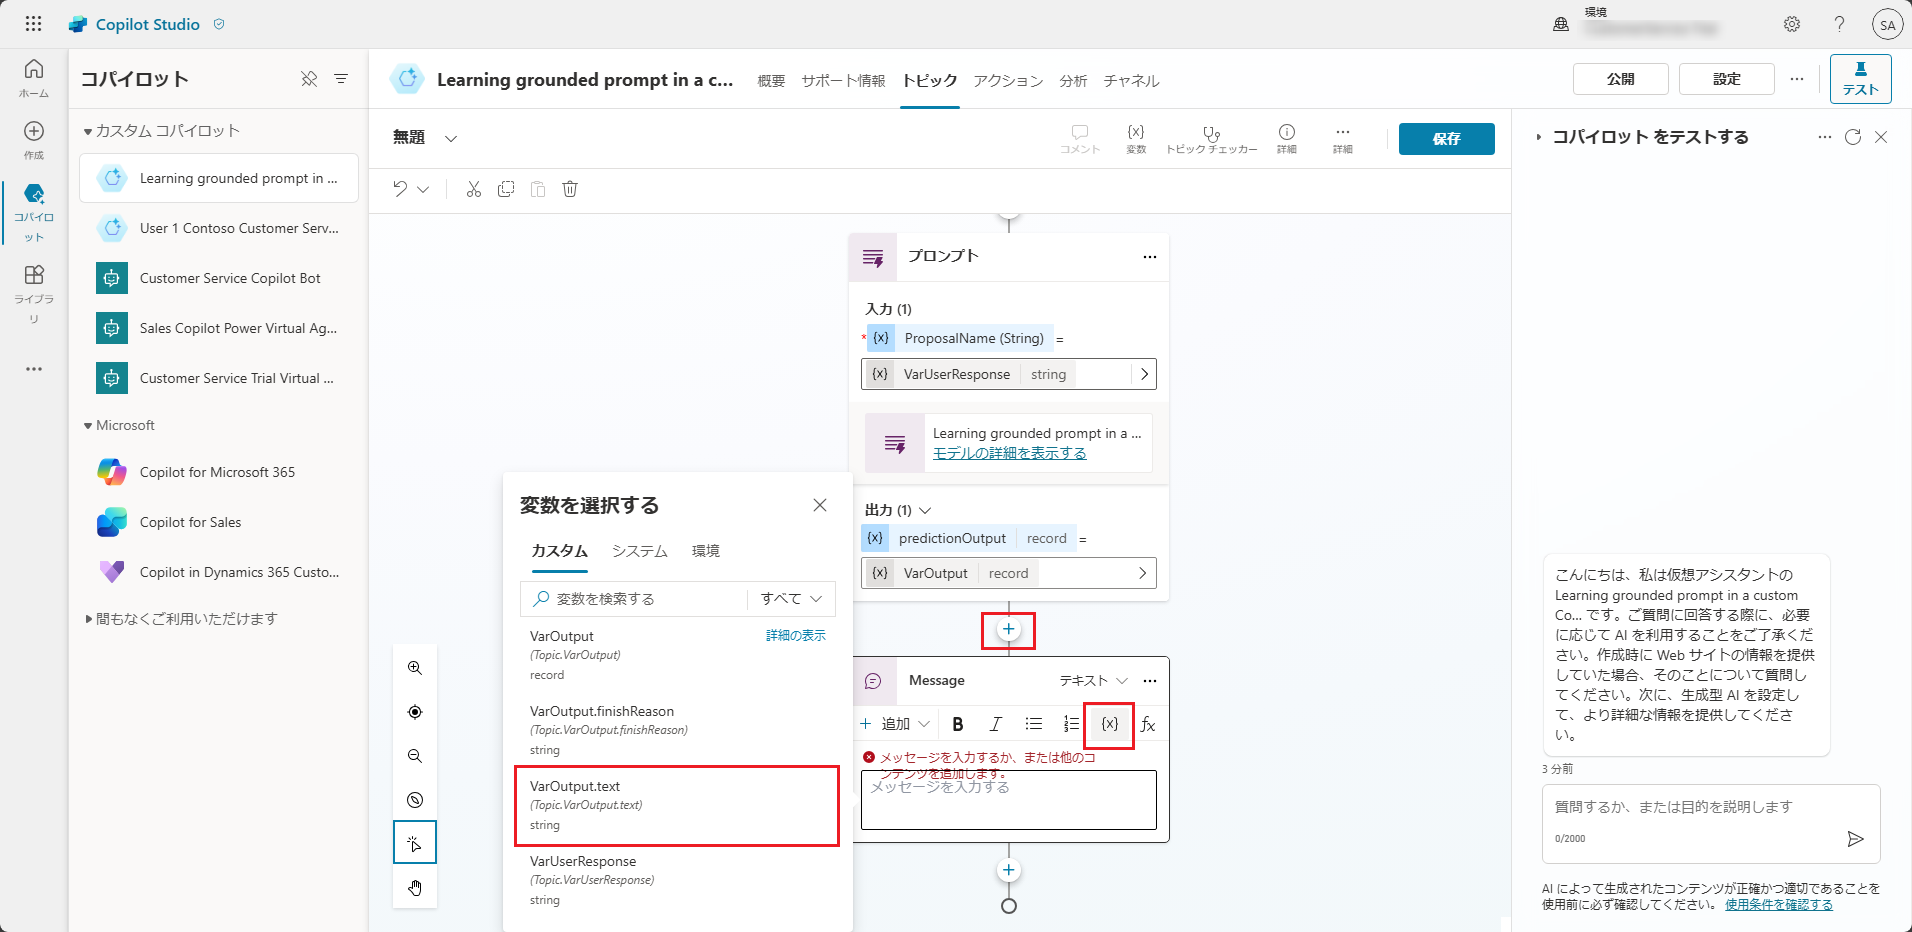Apply bold in Message node
The image size is (1912, 932).
coord(958,724)
